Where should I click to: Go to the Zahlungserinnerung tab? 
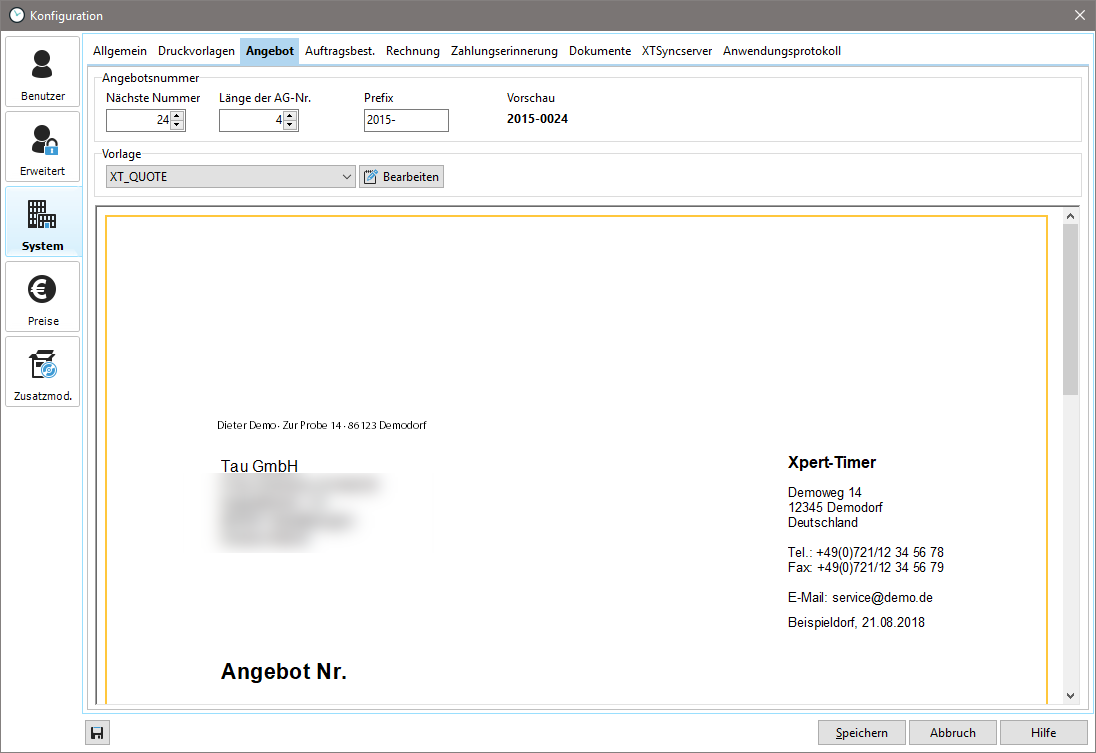(x=504, y=51)
